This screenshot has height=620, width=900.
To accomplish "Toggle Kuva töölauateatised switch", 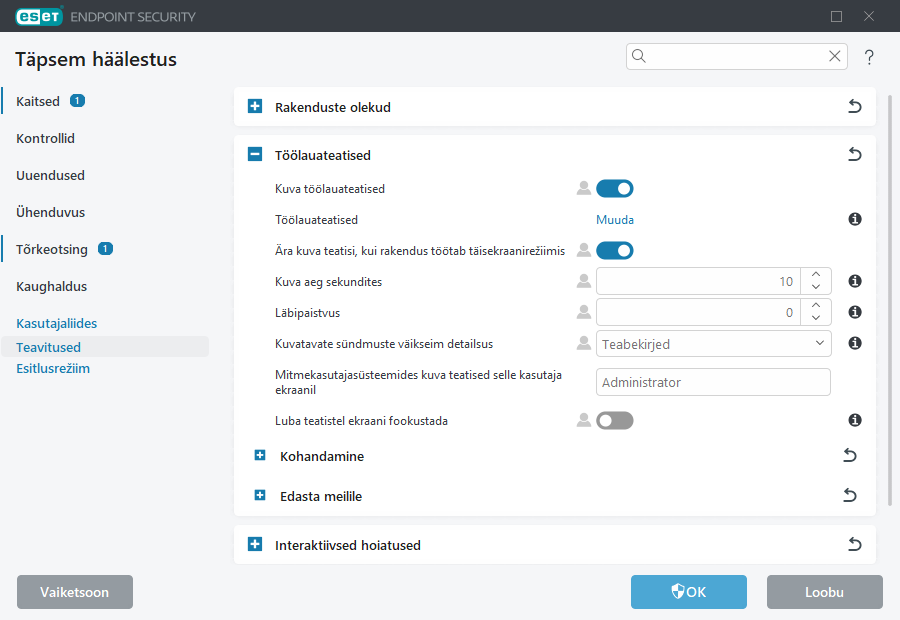I will pos(615,189).
